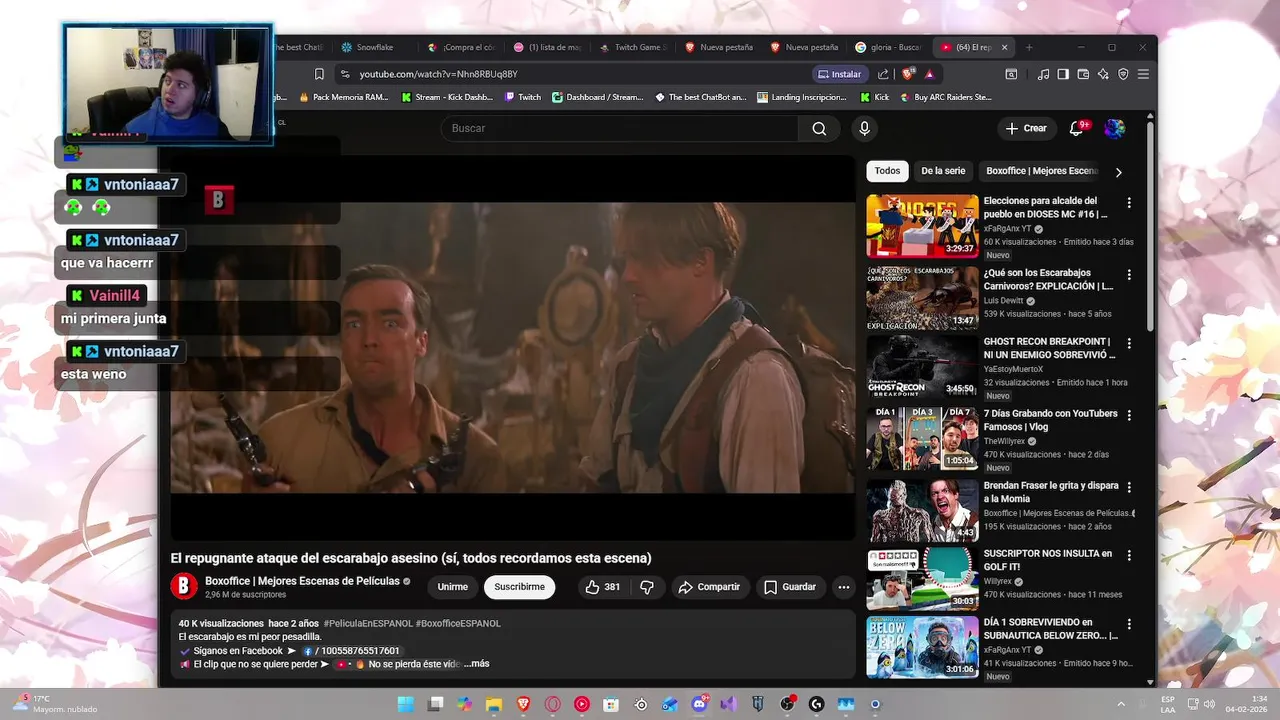Image resolution: width=1280 pixels, height=720 pixels.
Task: Open the Landing Inscripcion bookmark
Action: (802, 97)
